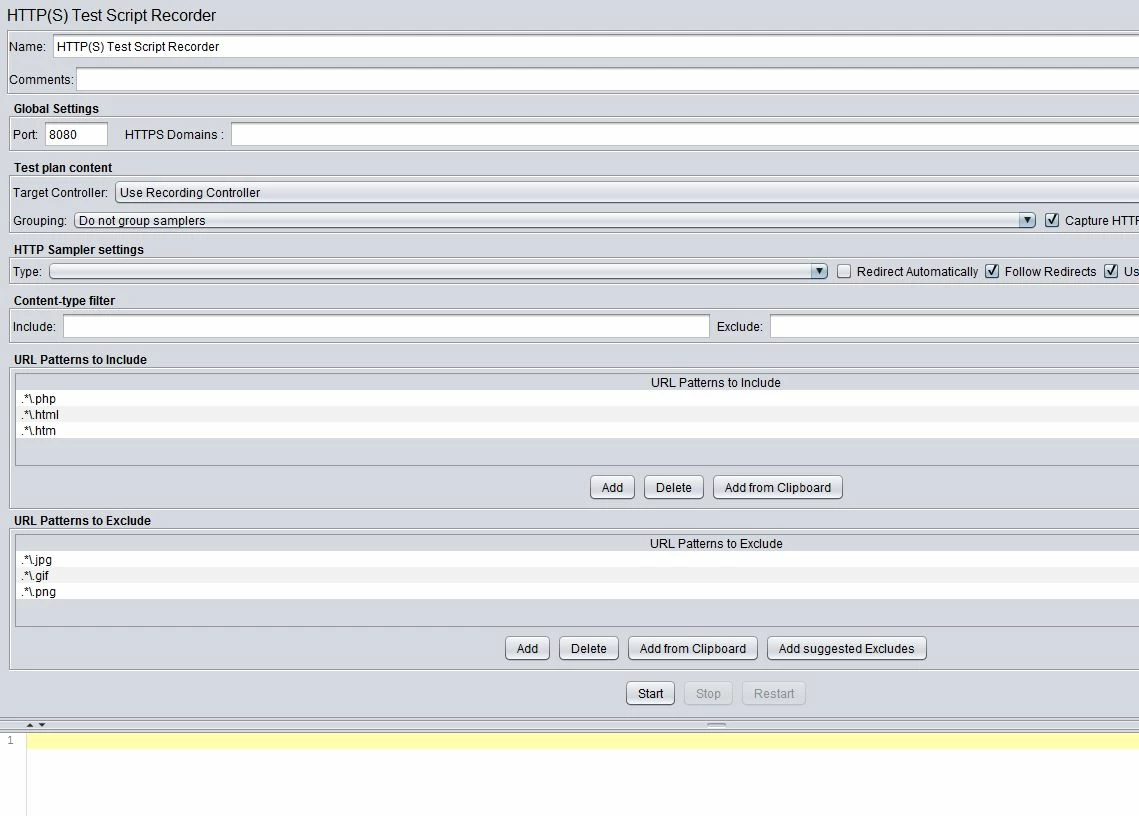1139x816 pixels.
Task: Click the Name input field
Action: click(x=596, y=47)
